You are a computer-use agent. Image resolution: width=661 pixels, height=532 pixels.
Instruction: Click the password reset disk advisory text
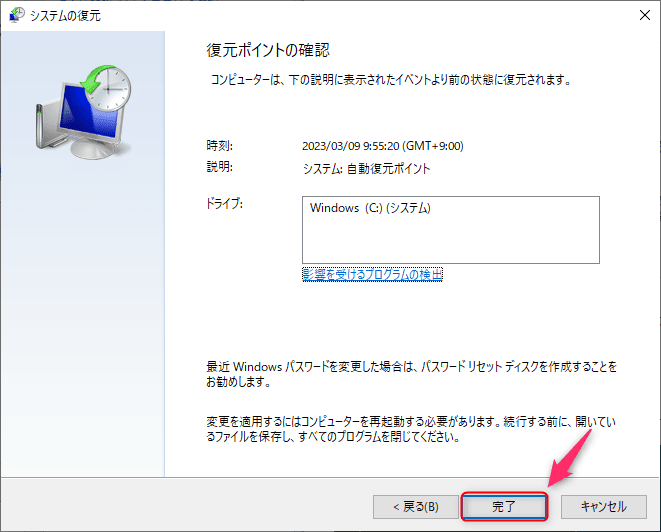(411, 374)
